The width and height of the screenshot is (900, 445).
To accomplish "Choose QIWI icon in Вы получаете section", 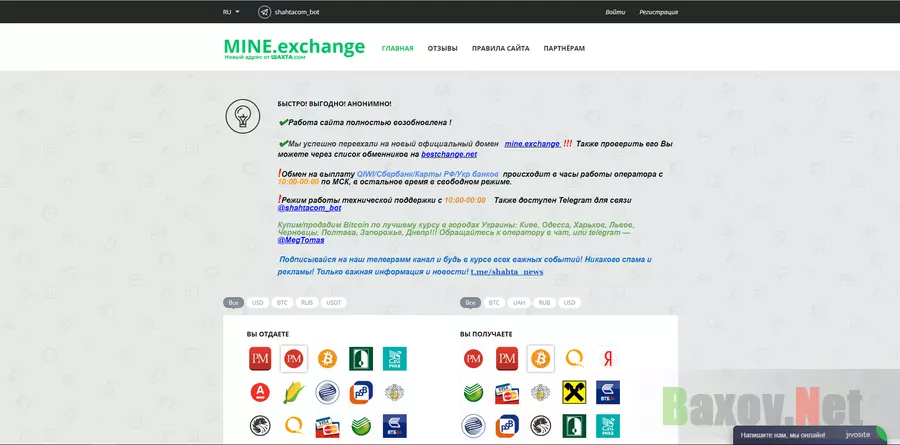I will click(574, 359).
